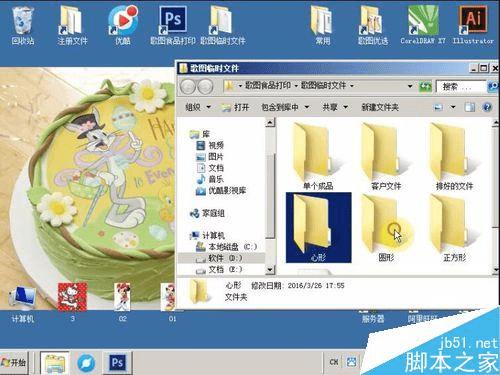Screen dimensions: 500x375
Task: Click the 打开 toolbar button
Action: point(235,107)
